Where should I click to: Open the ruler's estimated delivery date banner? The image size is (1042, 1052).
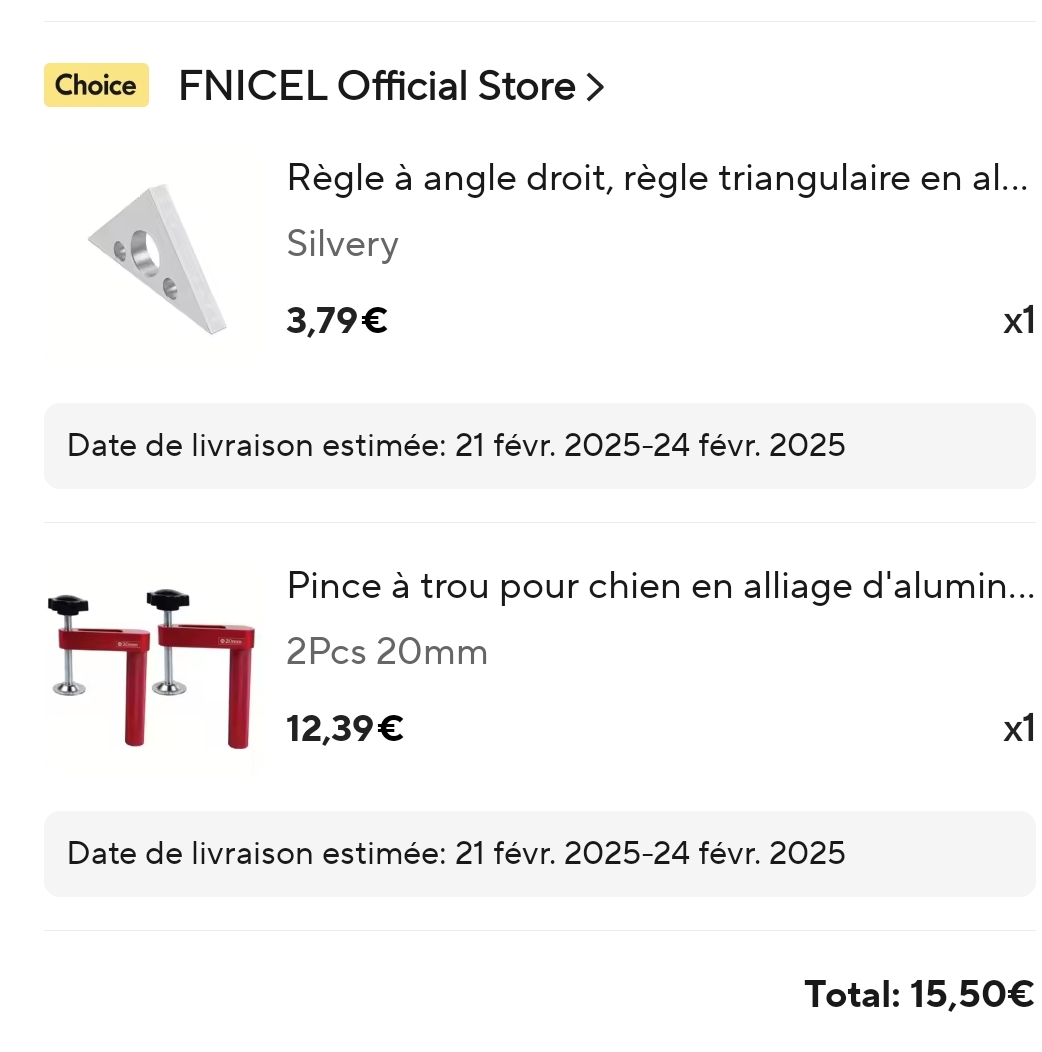(539, 446)
